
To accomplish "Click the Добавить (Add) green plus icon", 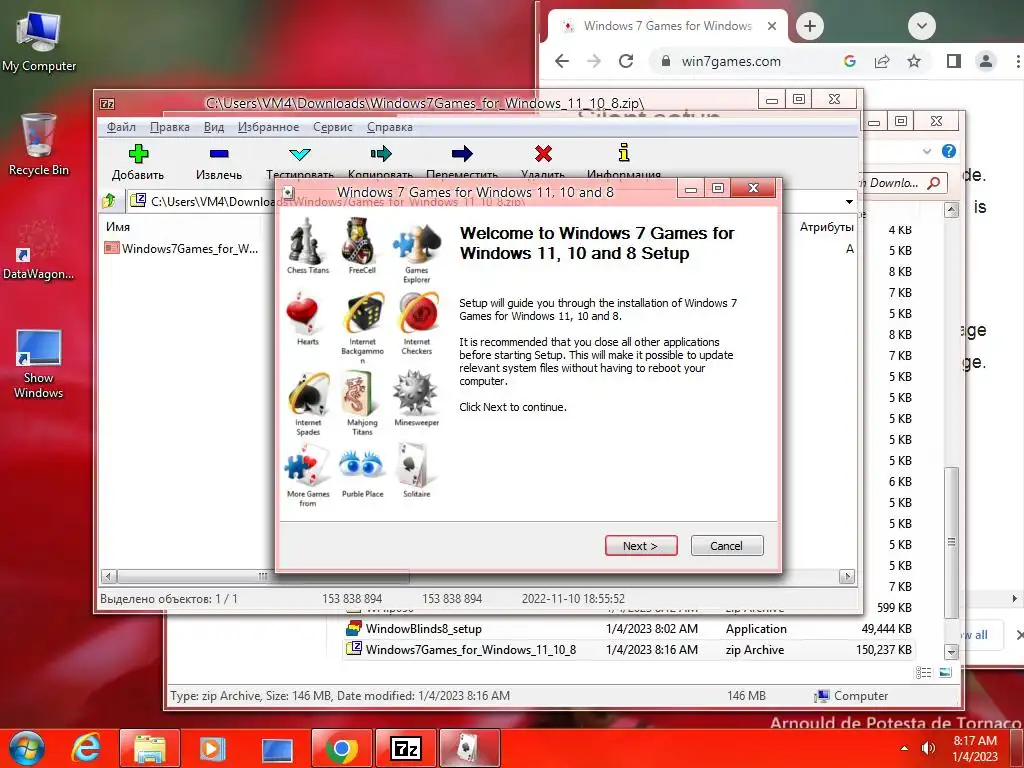I will click(x=138, y=153).
